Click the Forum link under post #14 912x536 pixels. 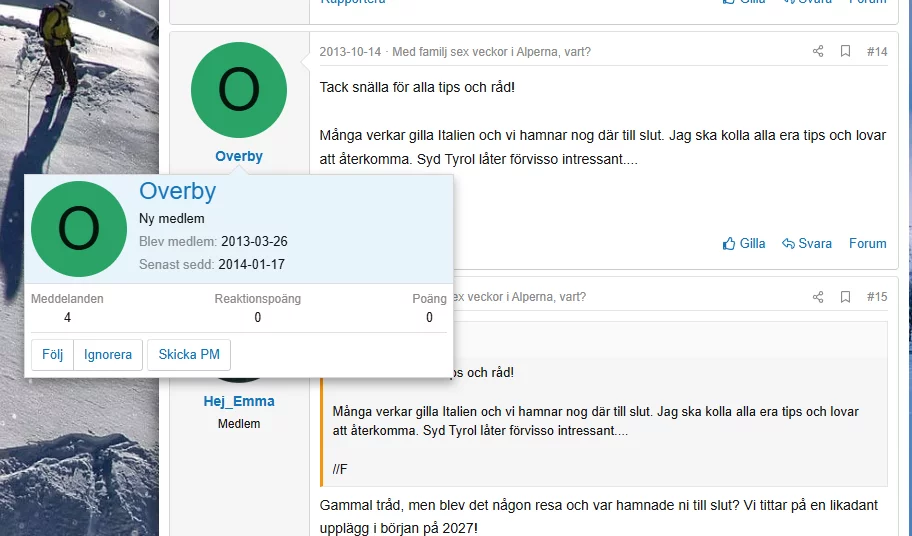867,243
